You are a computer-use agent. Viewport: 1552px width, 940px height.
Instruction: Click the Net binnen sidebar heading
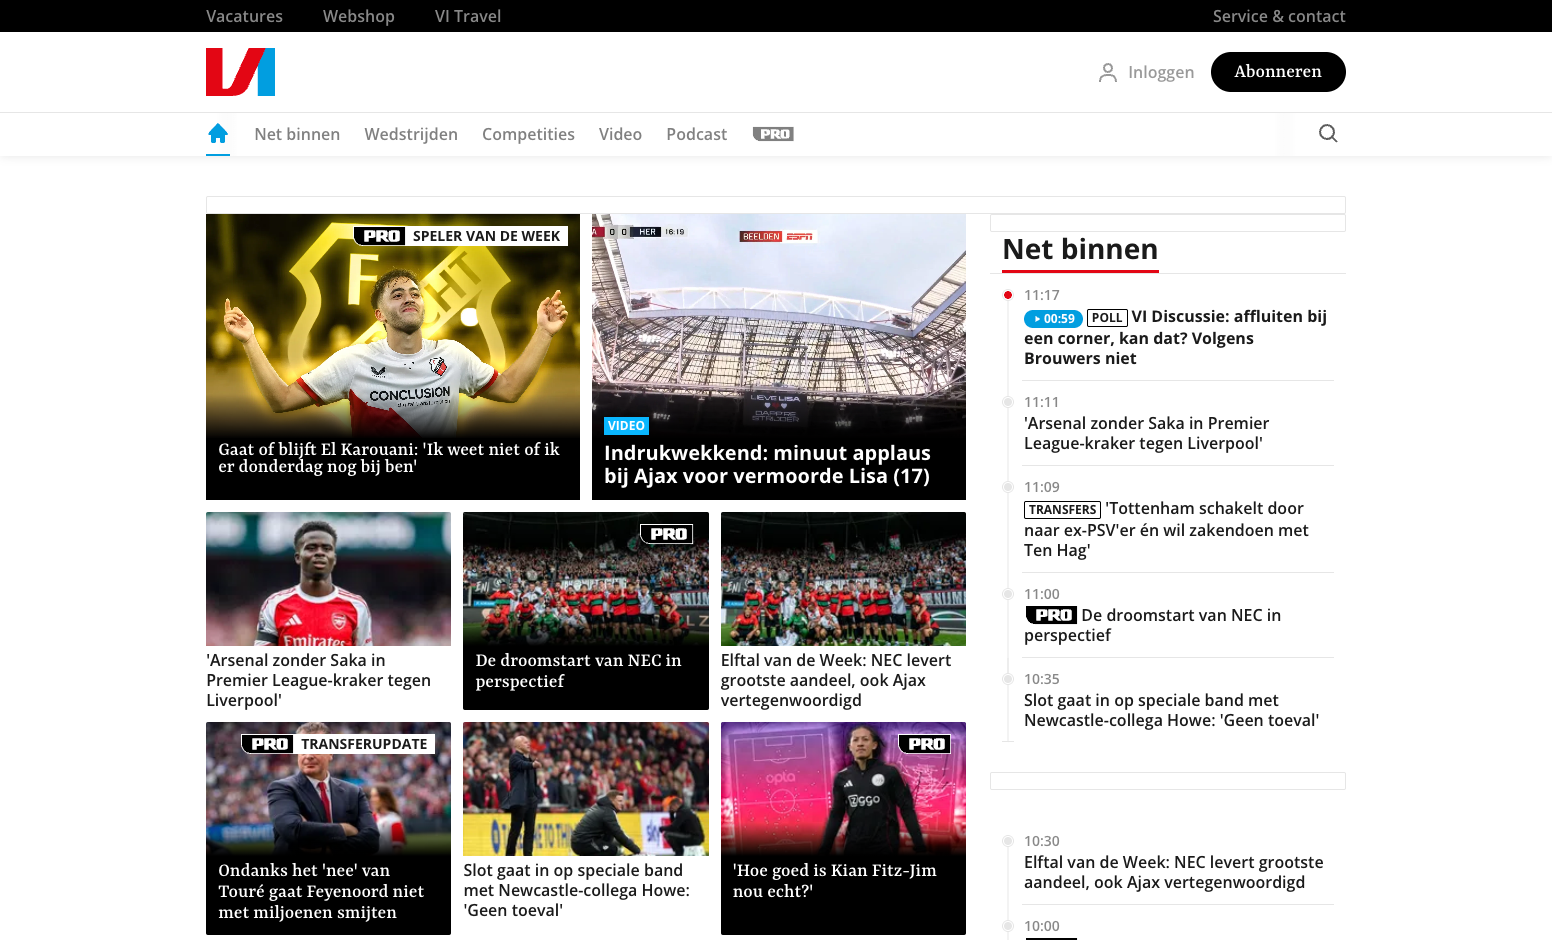pyautogui.click(x=1080, y=249)
